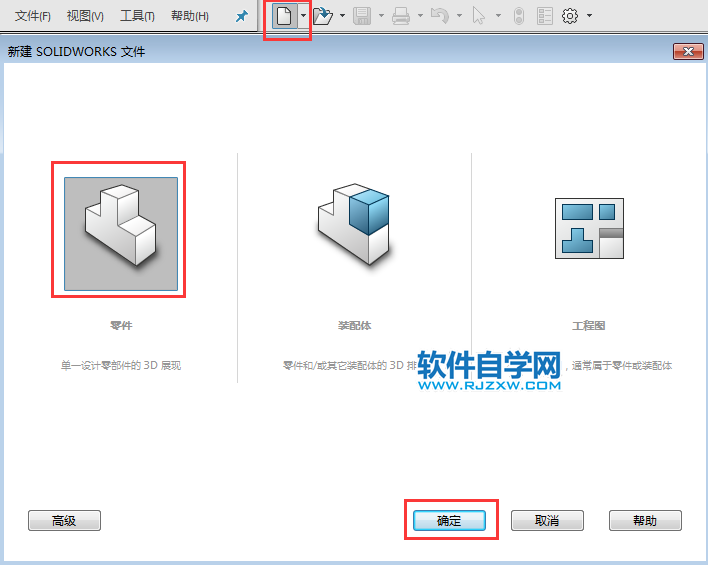Click the blue pushpin icon
The height and width of the screenshot is (565, 708).
pyautogui.click(x=242, y=17)
